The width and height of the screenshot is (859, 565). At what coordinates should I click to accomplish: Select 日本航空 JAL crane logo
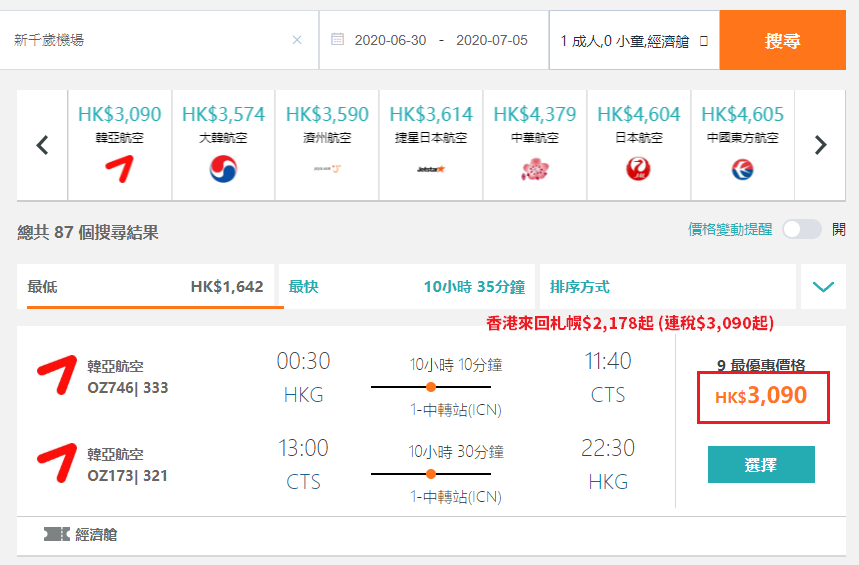click(638, 169)
